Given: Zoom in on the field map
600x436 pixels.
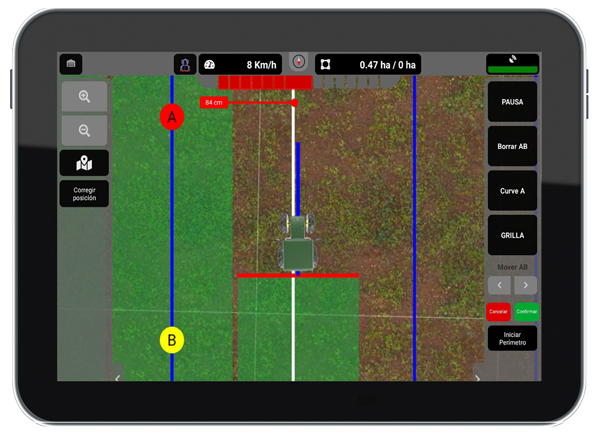Looking at the screenshot, I should [x=84, y=97].
